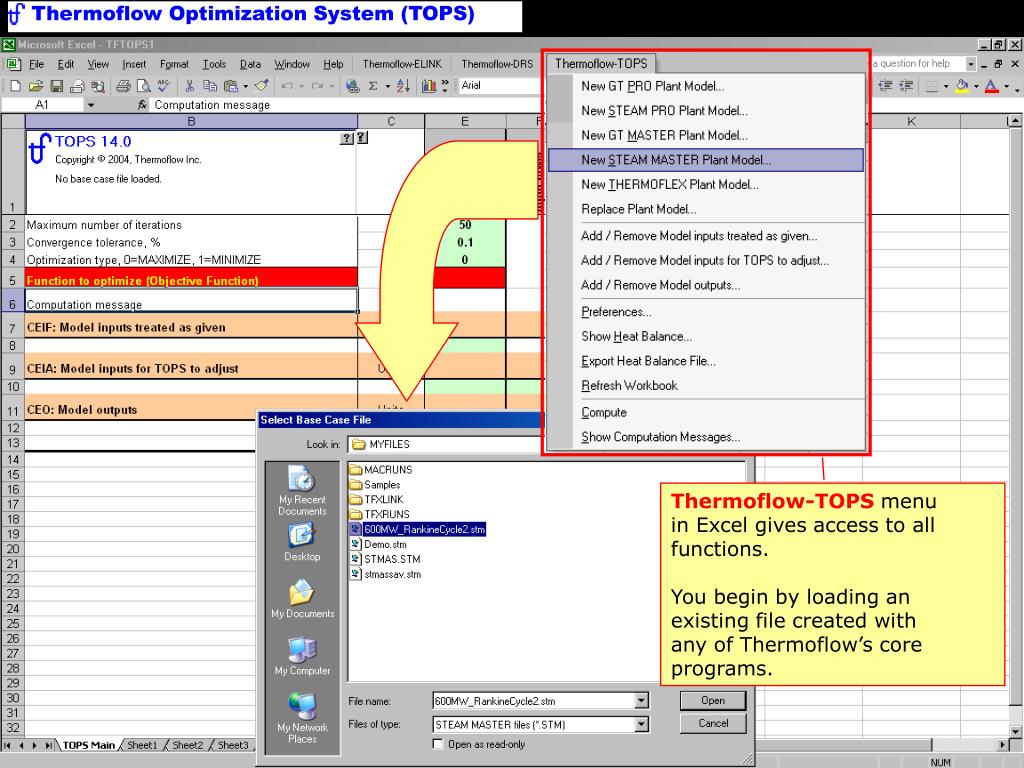The width and height of the screenshot is (1024, 768).
Task: Open the Name Box dropdown arrow
Action: click(x=91, y=104)
